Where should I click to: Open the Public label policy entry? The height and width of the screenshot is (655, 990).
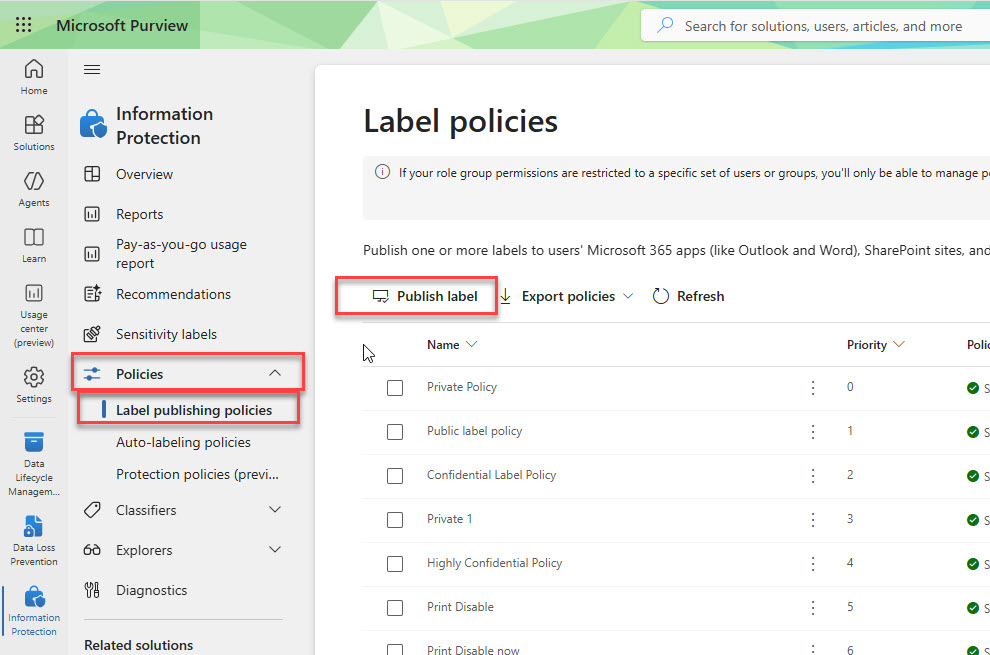[x=474, y=431]
